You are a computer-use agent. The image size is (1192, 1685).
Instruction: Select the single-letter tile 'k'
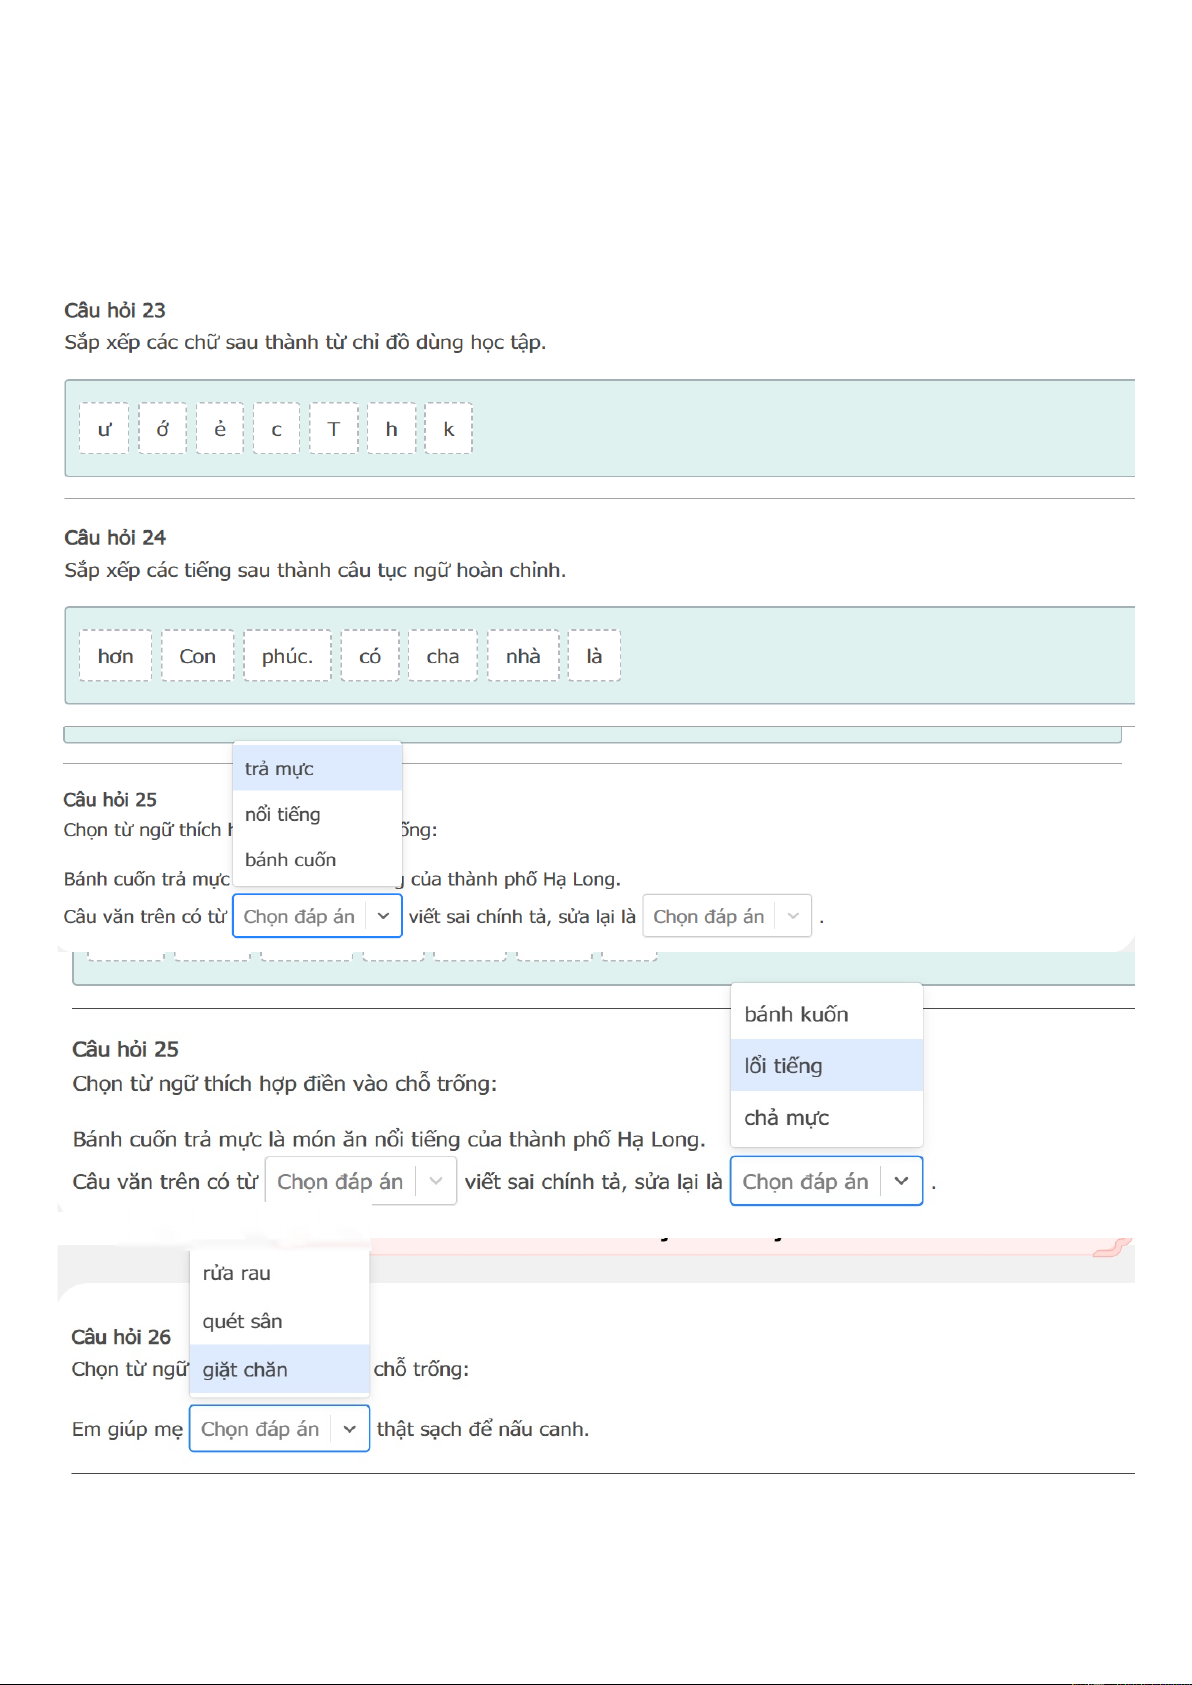tap(449, 429)
